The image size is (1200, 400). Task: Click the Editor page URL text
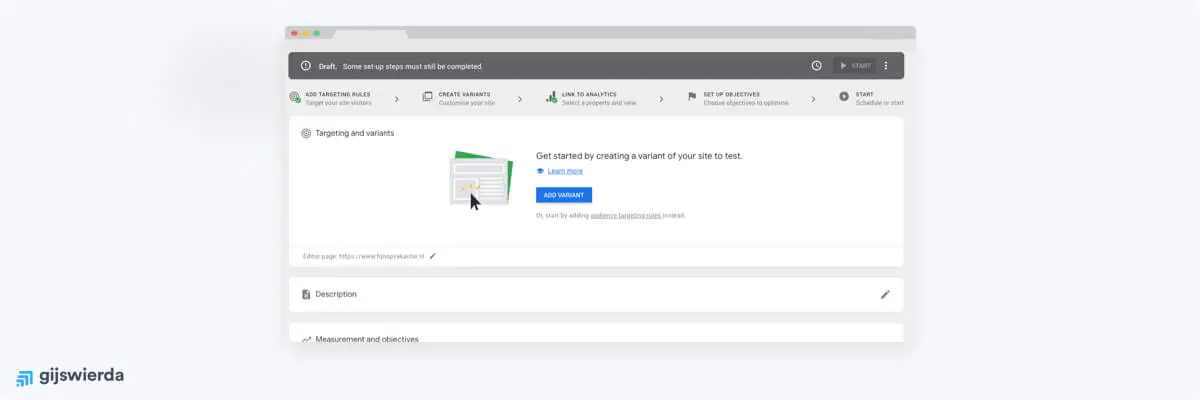tap(364, 256)
